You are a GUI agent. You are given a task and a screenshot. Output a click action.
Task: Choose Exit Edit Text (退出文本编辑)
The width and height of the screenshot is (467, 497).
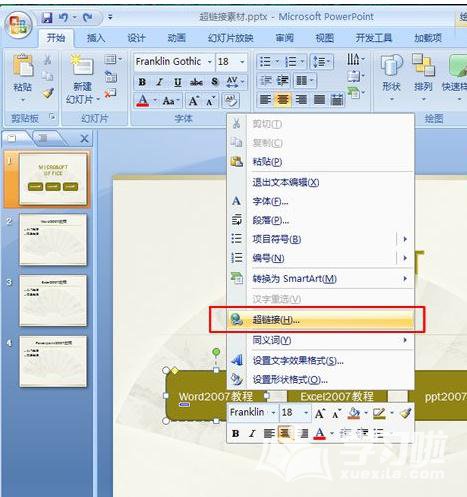(x=321, y=182)
